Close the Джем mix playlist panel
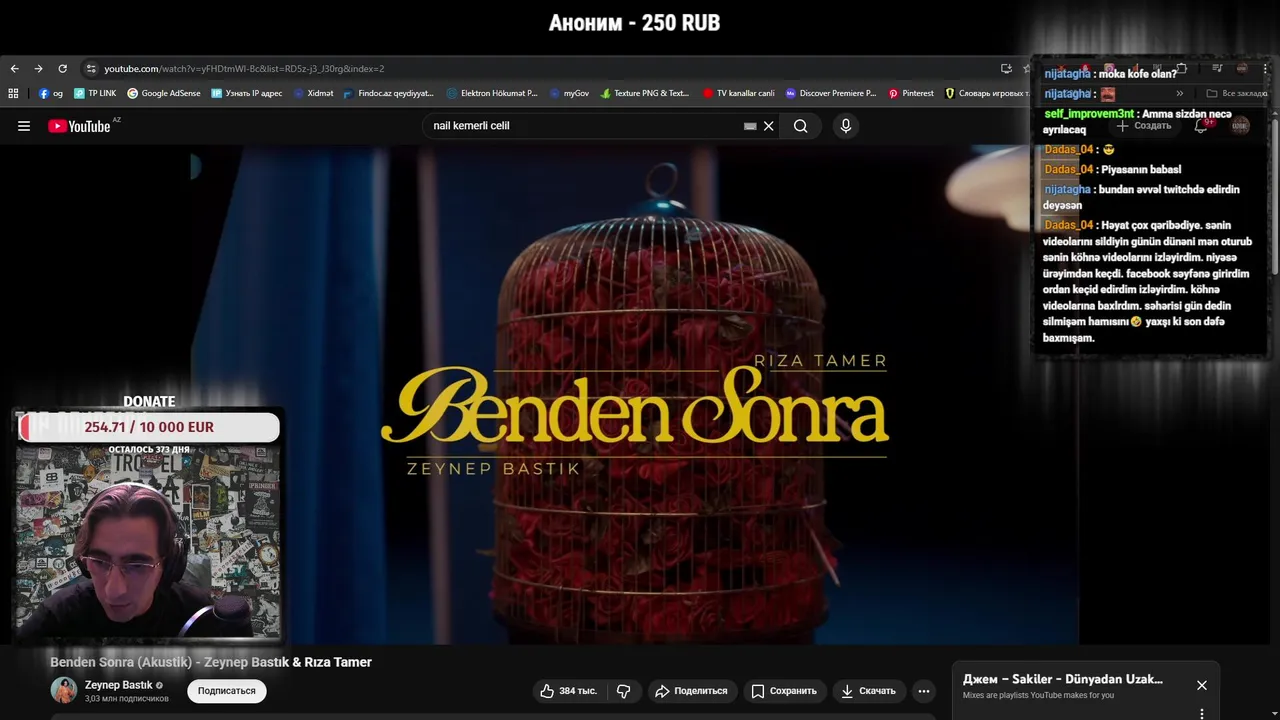1280x720 pixels. (x=1202, y=685)
